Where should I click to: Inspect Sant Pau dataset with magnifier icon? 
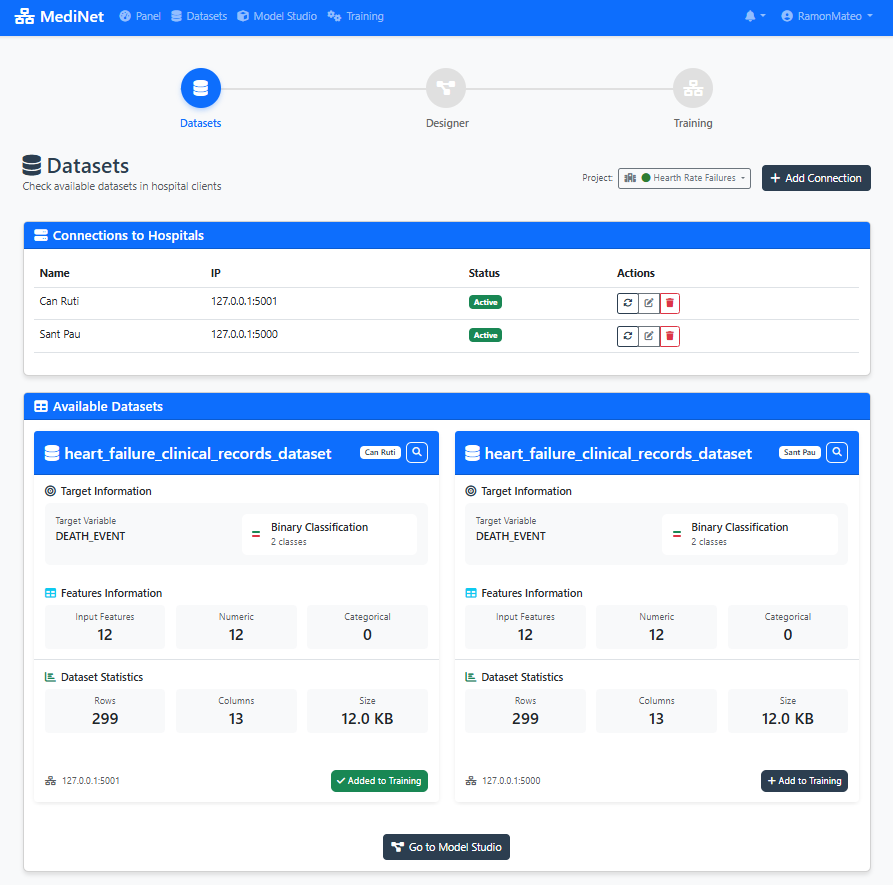tap(838, 453)
